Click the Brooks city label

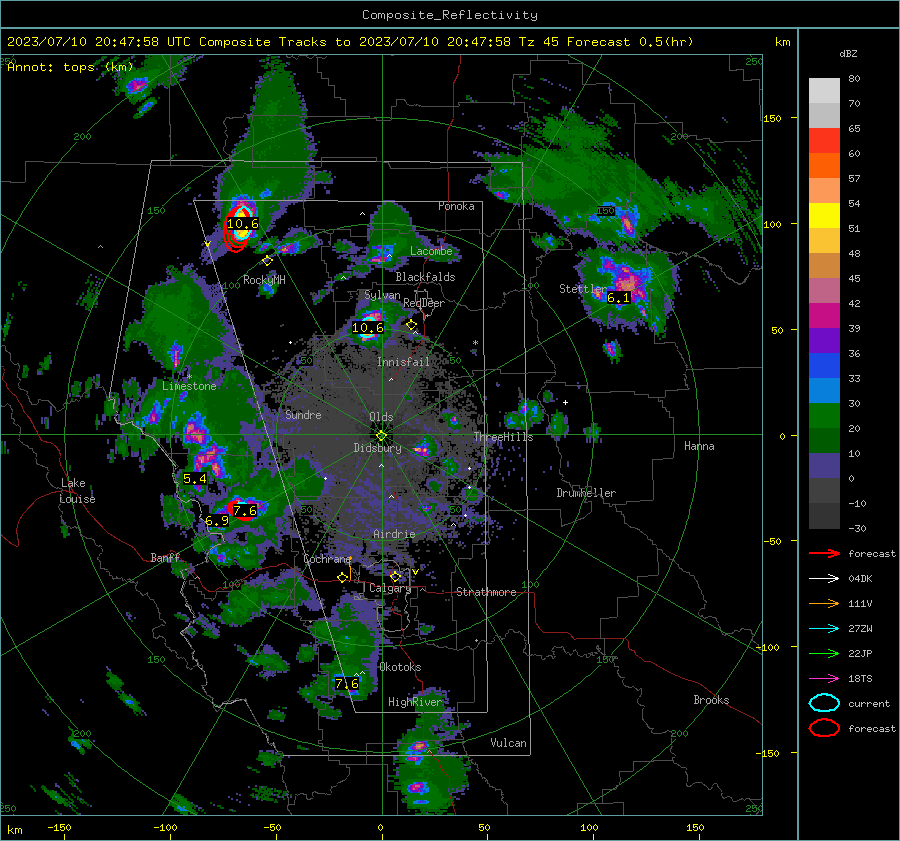pyautogui.click(x=711, y=700)
